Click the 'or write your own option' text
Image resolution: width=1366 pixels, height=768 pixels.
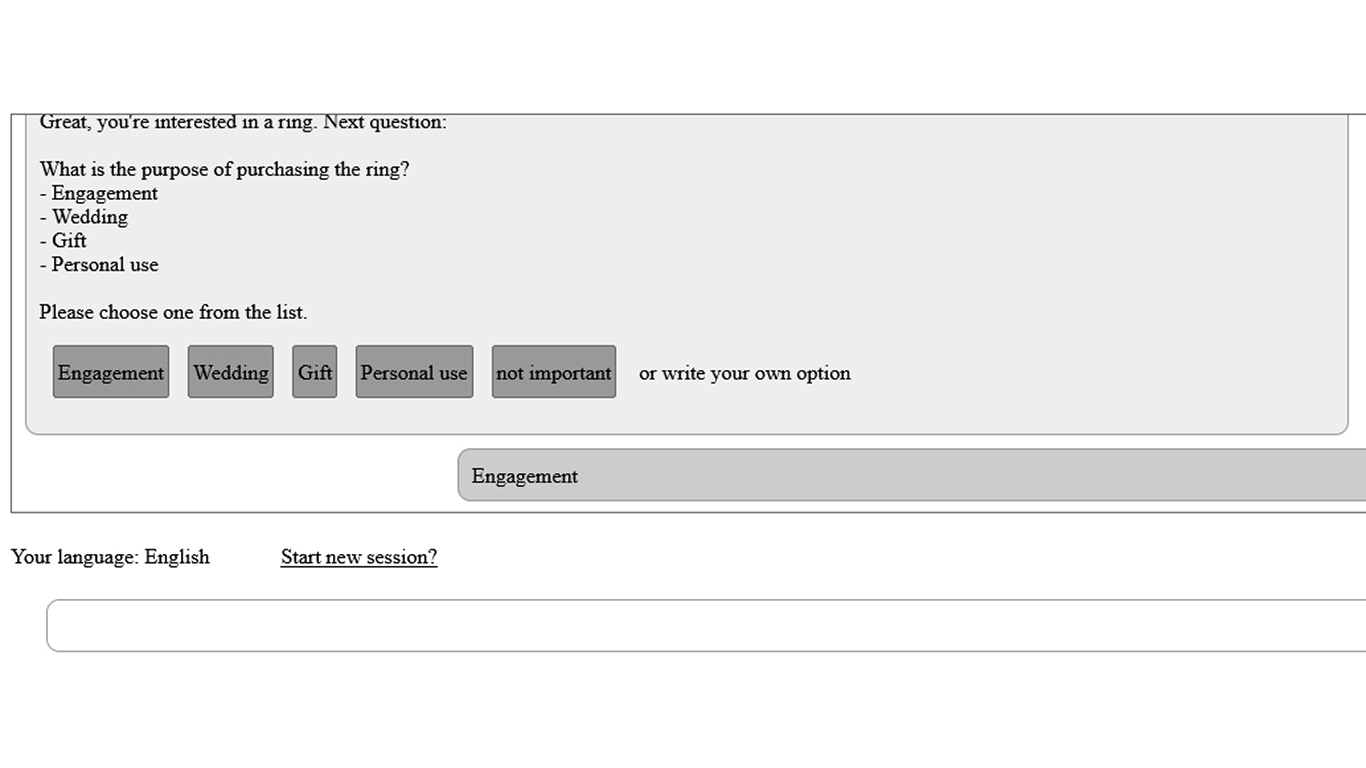pos(745,373)
